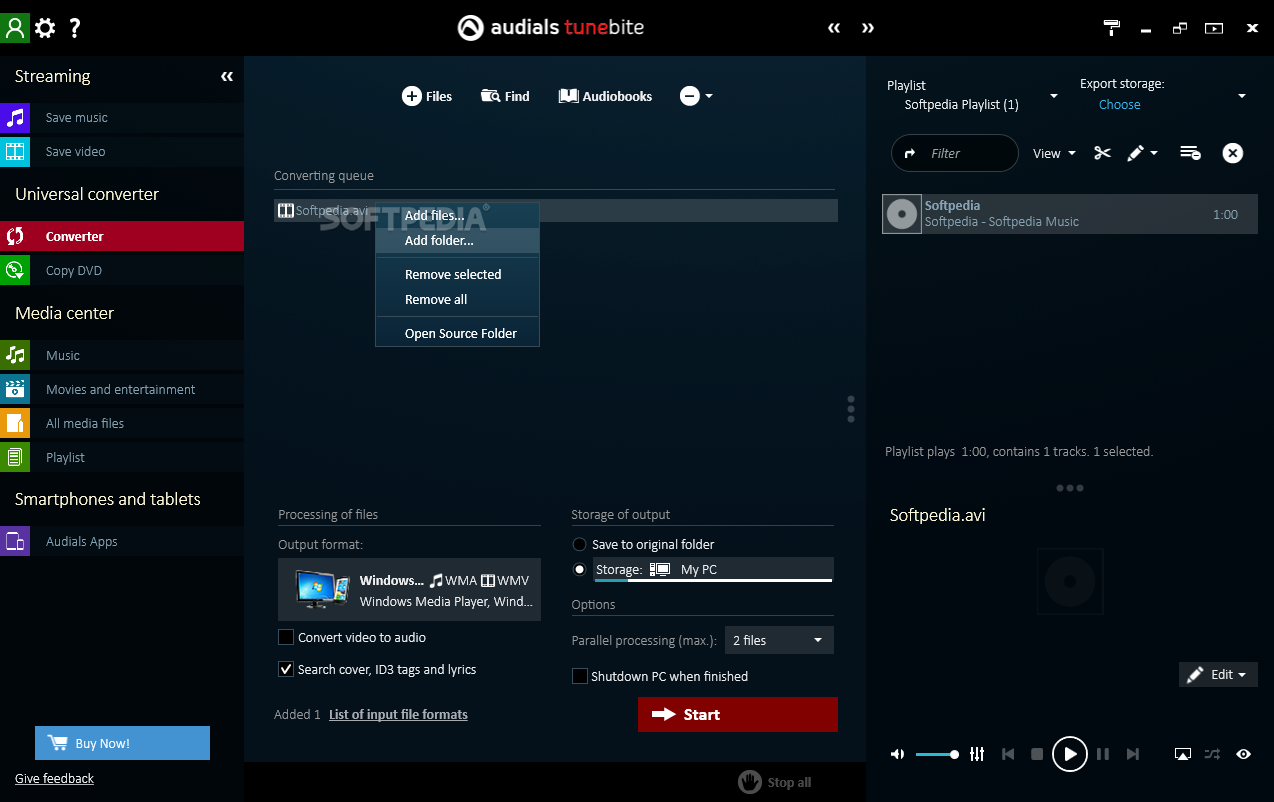Open the equalizer icon
This screenshot has width=1274, height=802.
[977, 754]
